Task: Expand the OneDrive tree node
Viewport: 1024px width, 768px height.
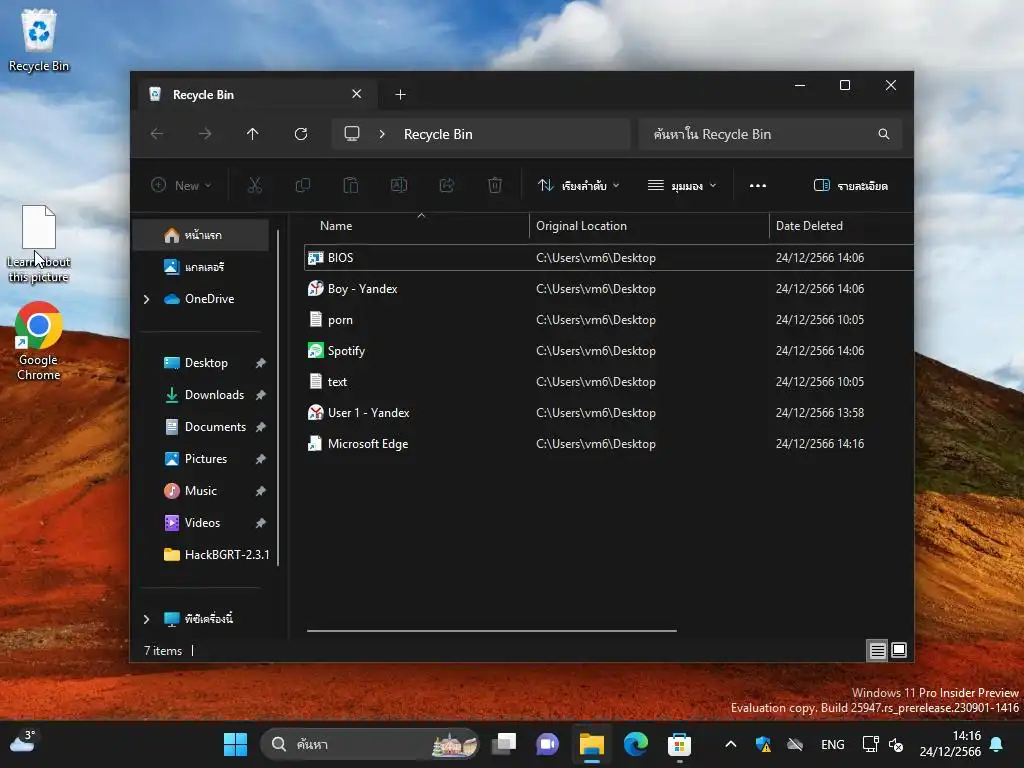Action: (x=146, y=299)
